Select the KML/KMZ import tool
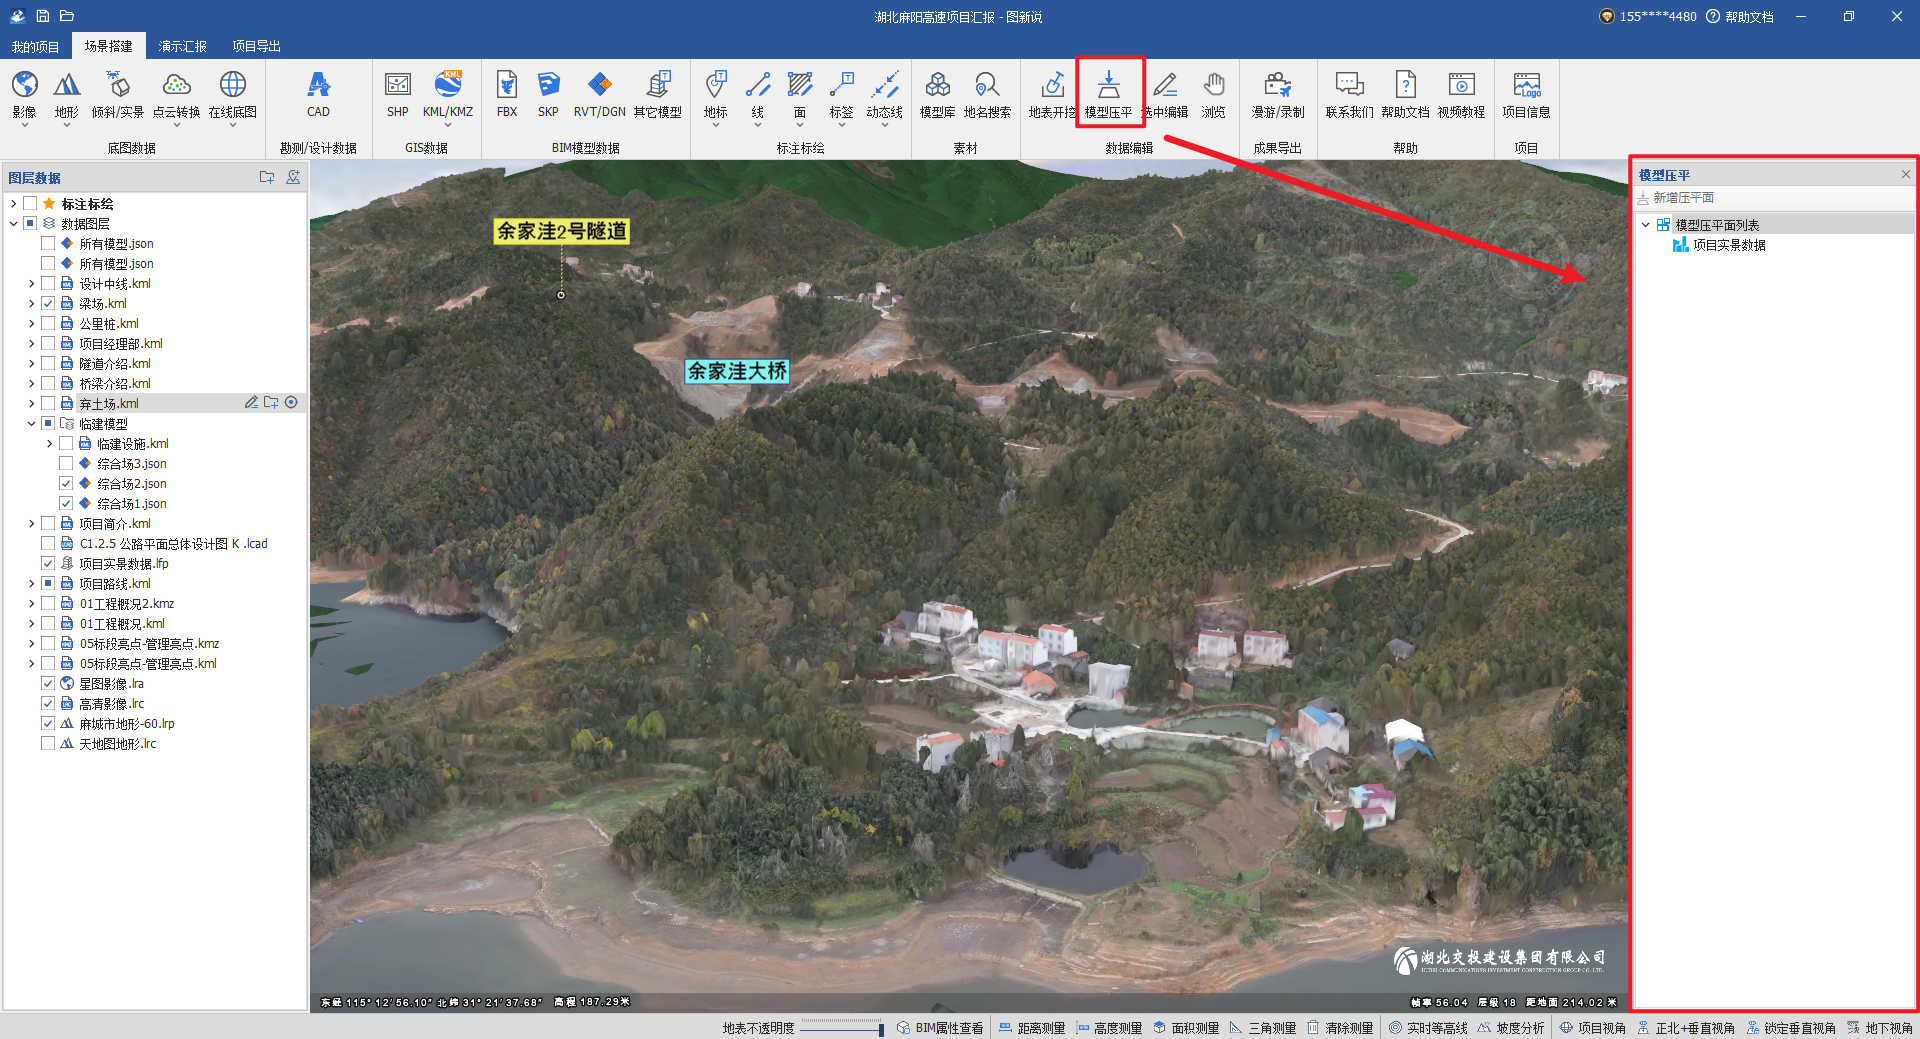The width and height of the screenshot is (1920, 1039). (447, 86)
